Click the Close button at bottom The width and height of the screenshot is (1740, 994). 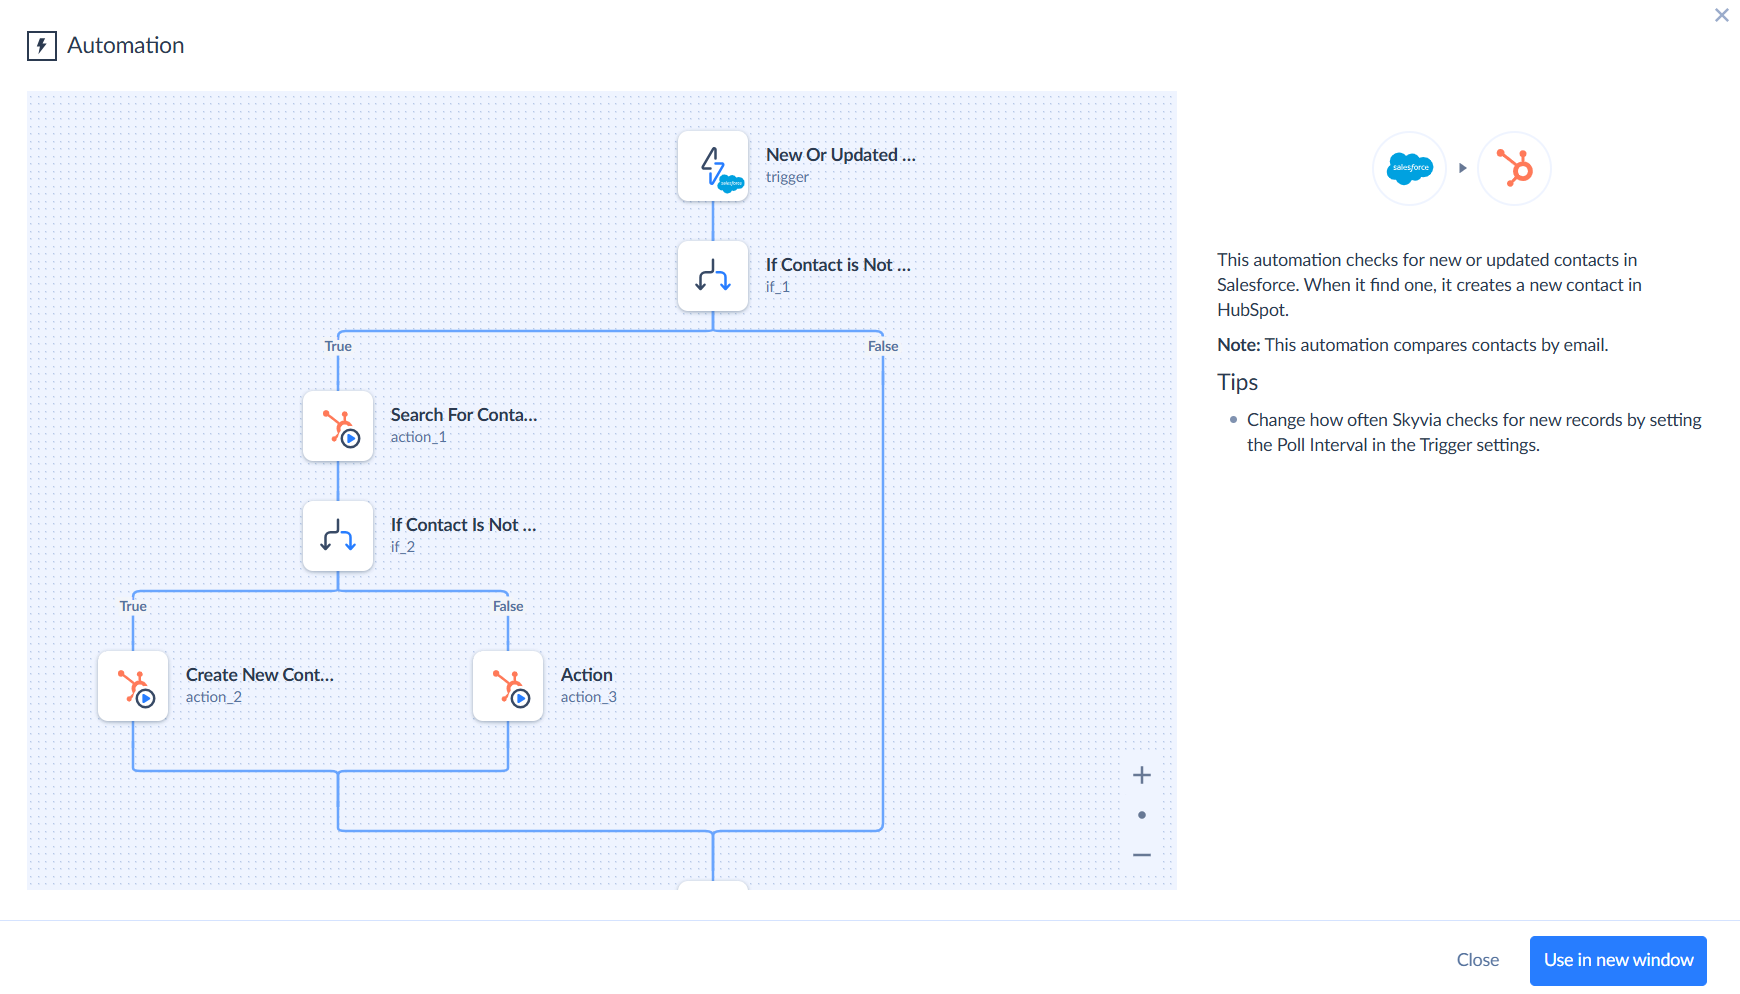pos(1477,960)
